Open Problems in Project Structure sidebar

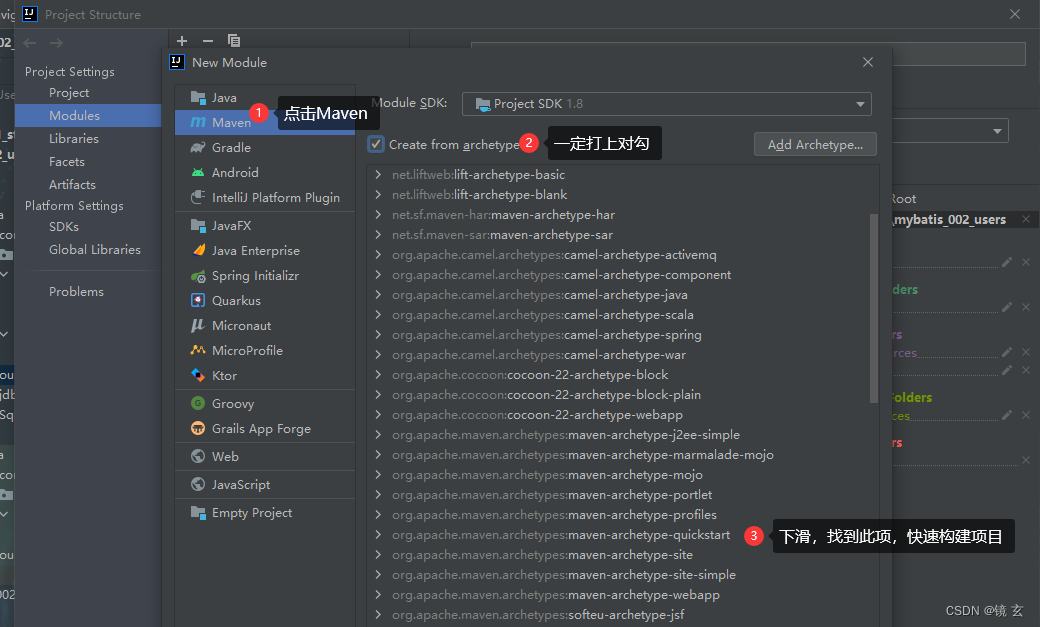click(76, 291)
